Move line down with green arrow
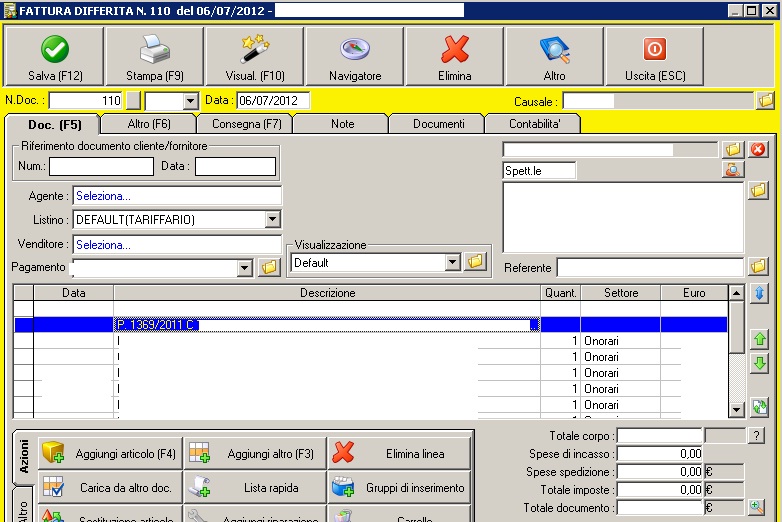 759,363
